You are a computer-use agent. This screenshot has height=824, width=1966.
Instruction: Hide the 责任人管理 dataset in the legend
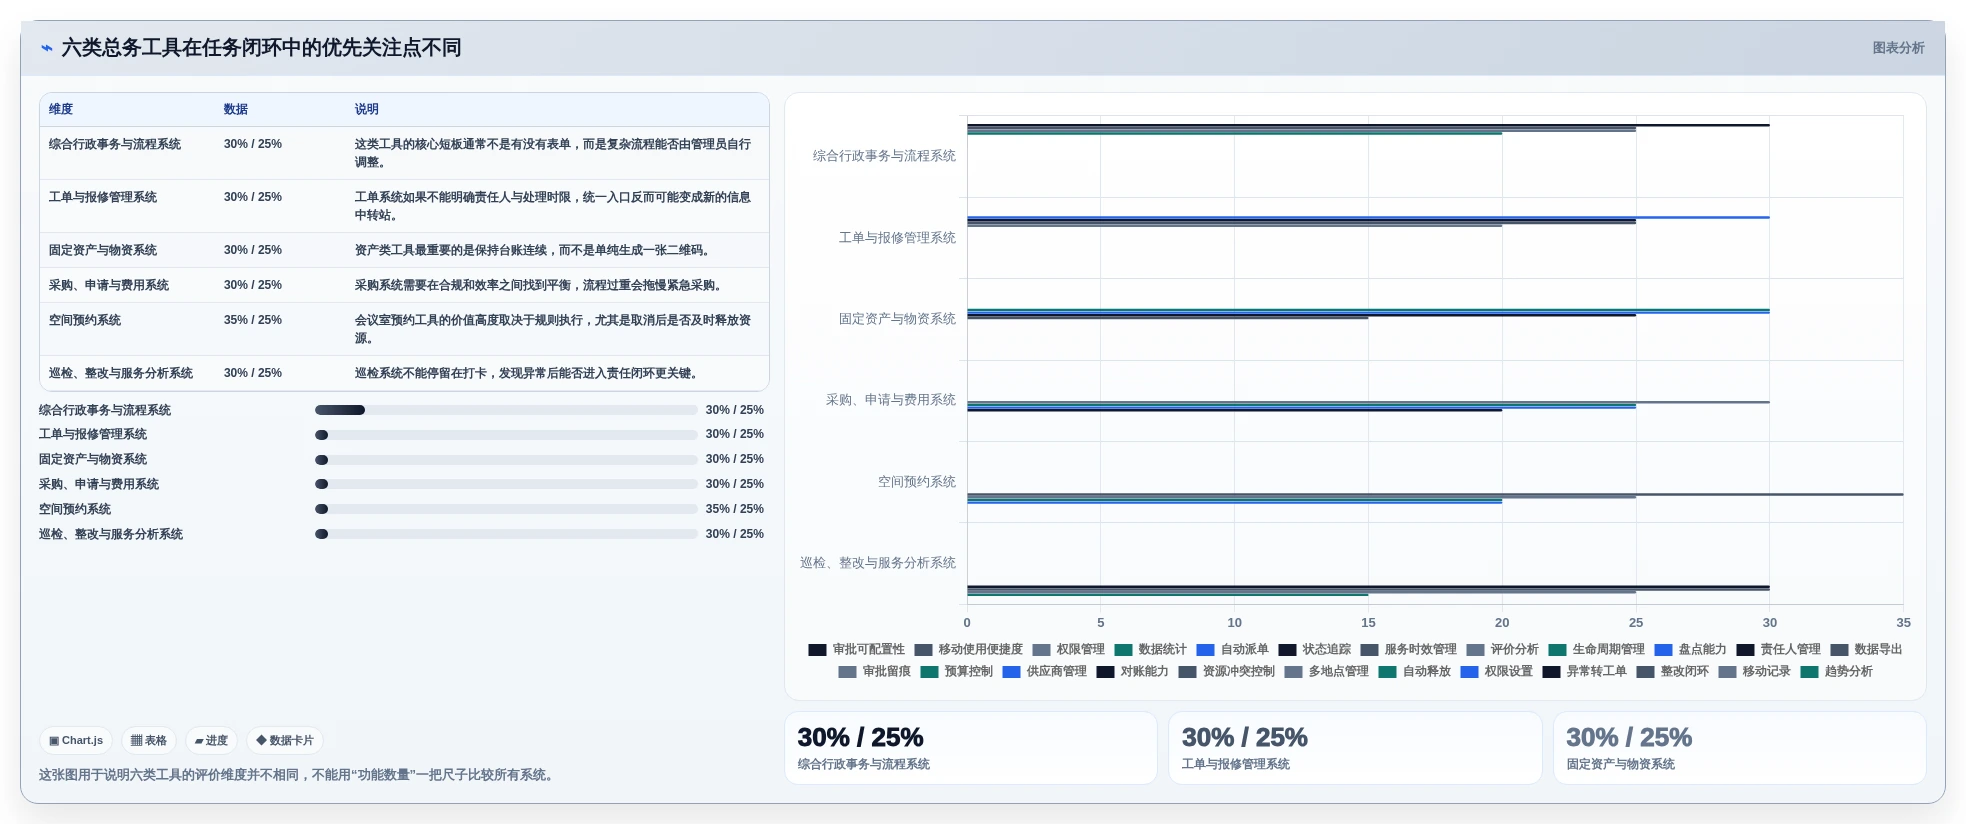point(1778,650)
